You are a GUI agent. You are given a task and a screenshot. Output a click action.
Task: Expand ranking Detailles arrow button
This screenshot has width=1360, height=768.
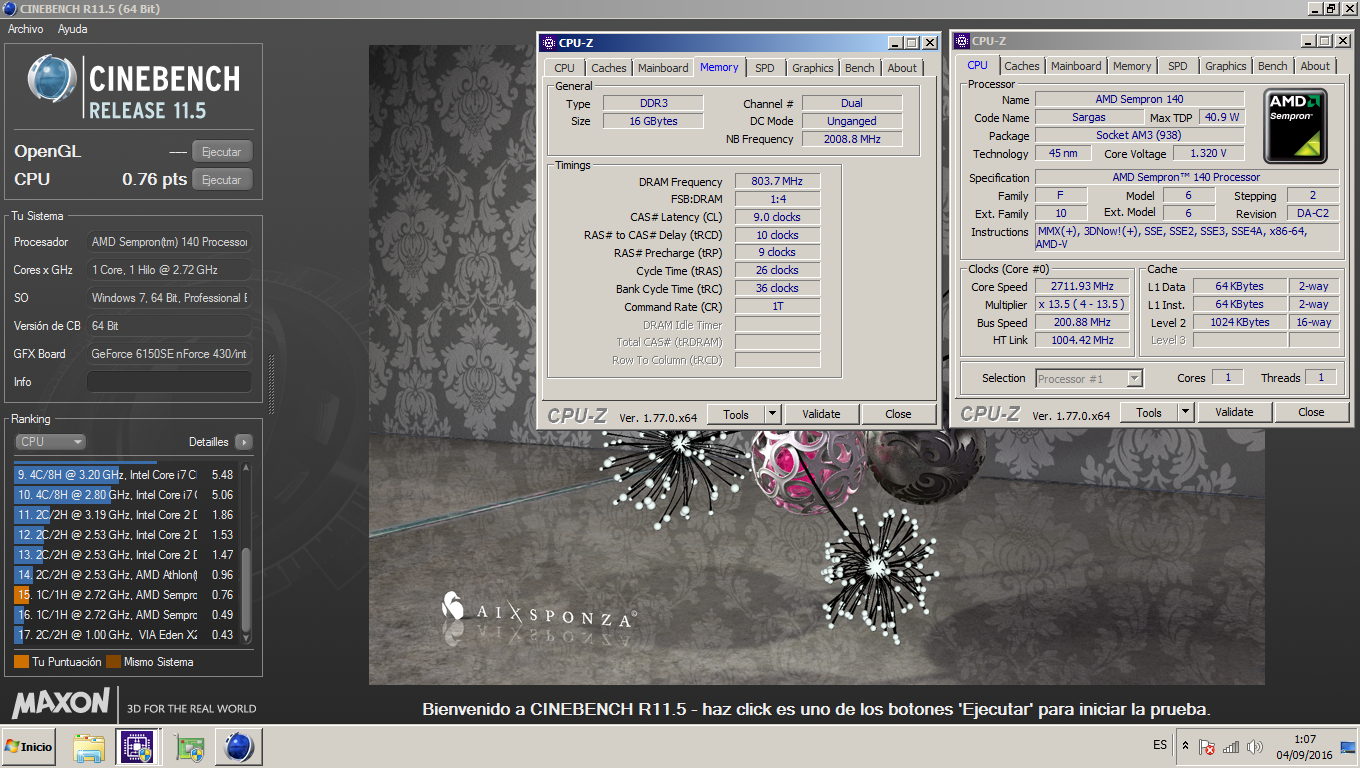[243, 442]
